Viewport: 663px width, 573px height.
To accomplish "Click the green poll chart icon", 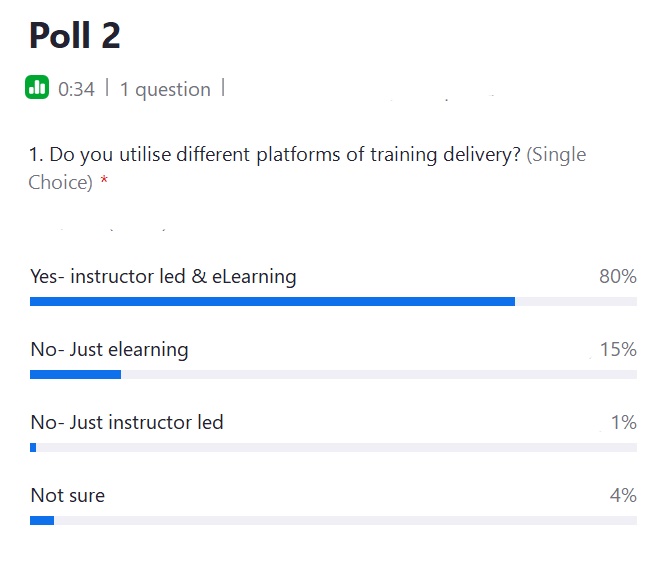I will pyautogui.click(x=37, y=87).
